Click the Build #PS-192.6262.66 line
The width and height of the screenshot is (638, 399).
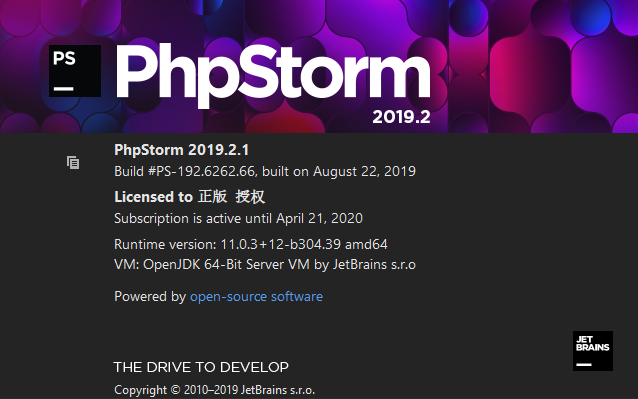[x=265, y=171]
